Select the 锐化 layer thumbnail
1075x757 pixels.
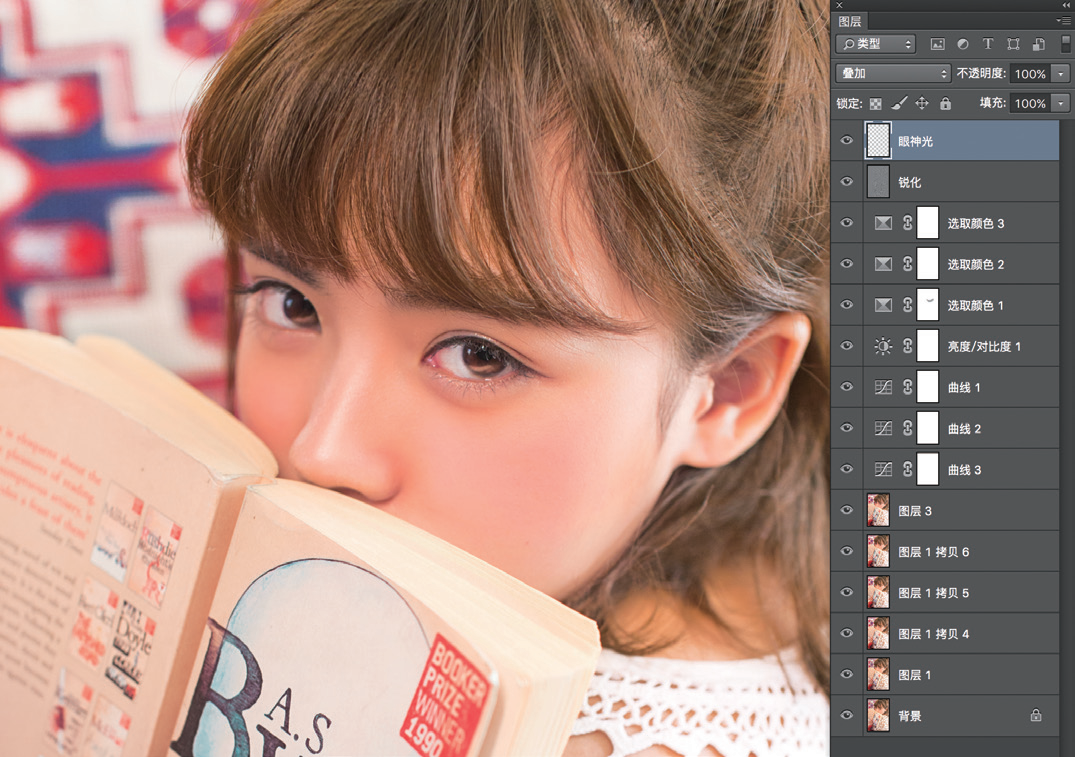point(878,182)
